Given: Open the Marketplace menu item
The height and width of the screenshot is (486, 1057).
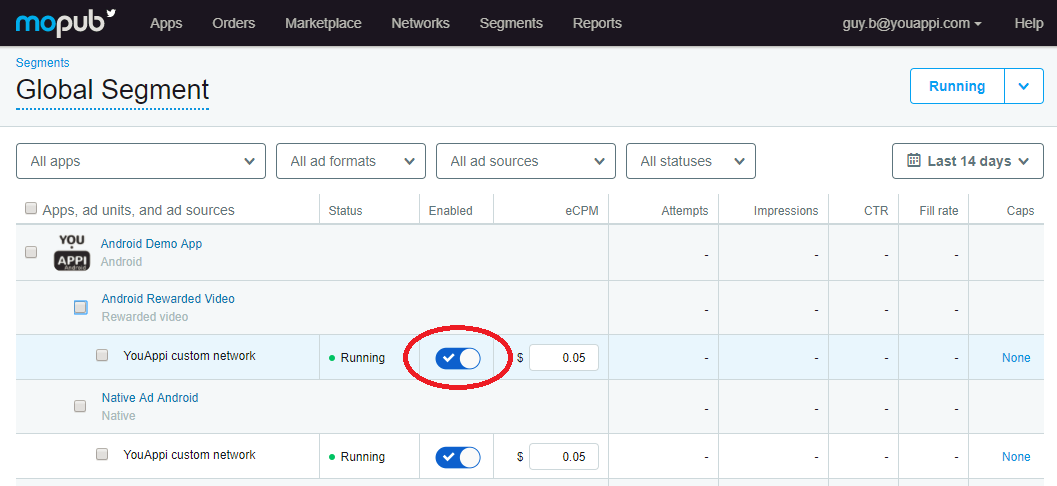Looking at the screenshot, I should [x=323, y=23].
